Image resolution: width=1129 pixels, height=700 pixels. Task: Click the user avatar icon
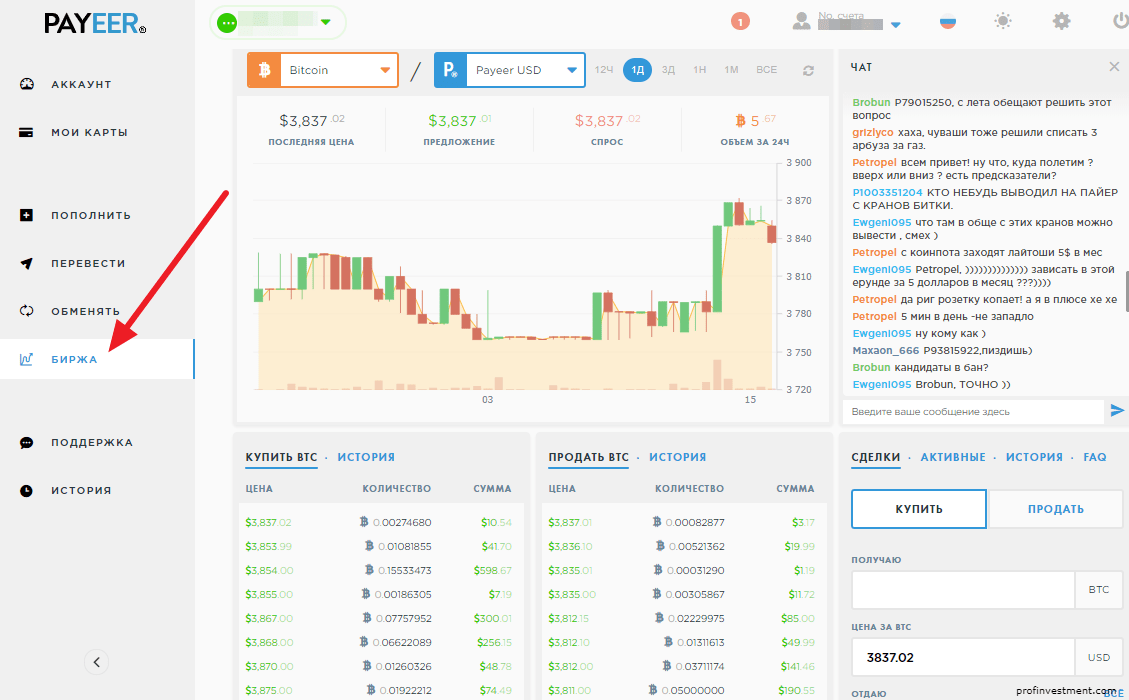tap(801, 22)
